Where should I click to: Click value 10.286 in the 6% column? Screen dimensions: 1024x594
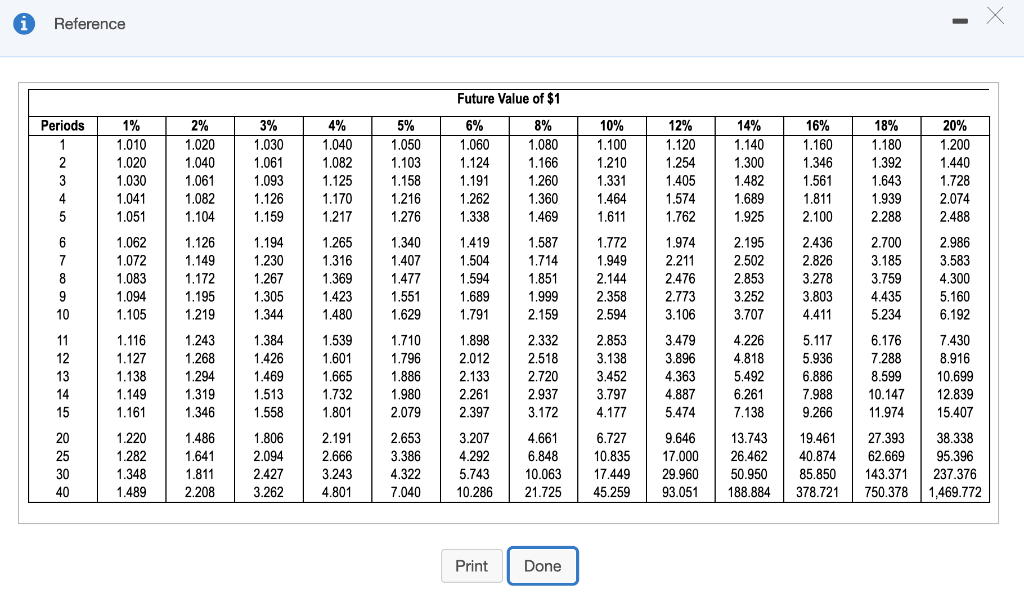(474, 492)
